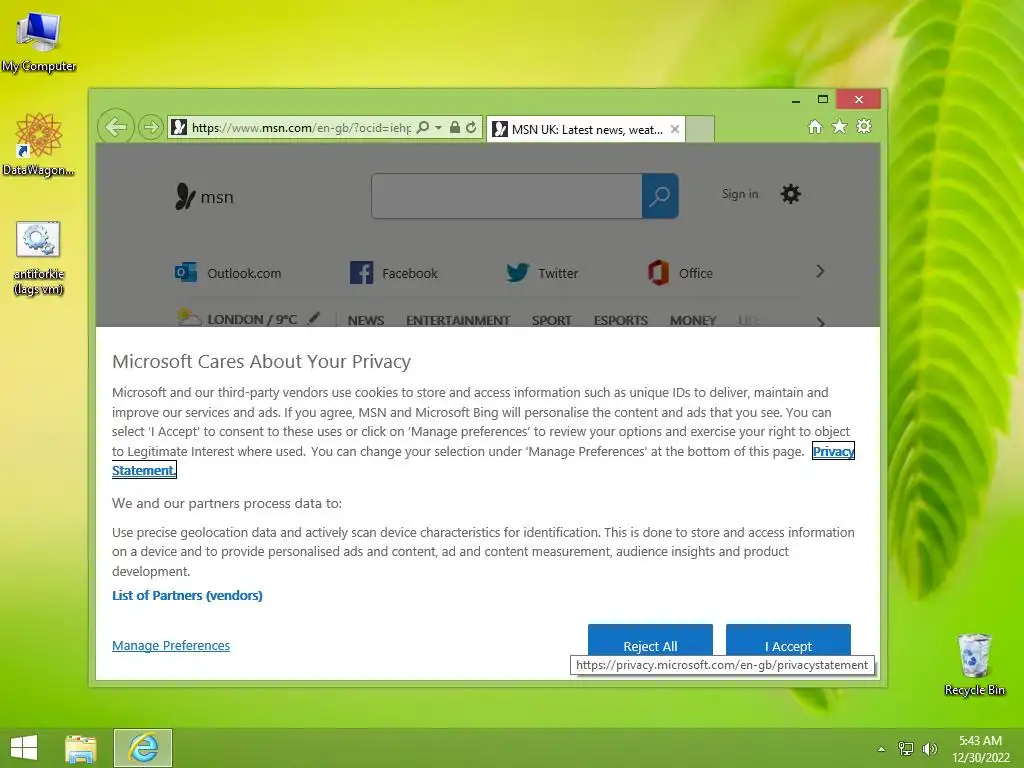This screenshot has width=1024, height=768.
Task: Click the Internet Explorer taskbar icon
Action: (x=143, y=748)
